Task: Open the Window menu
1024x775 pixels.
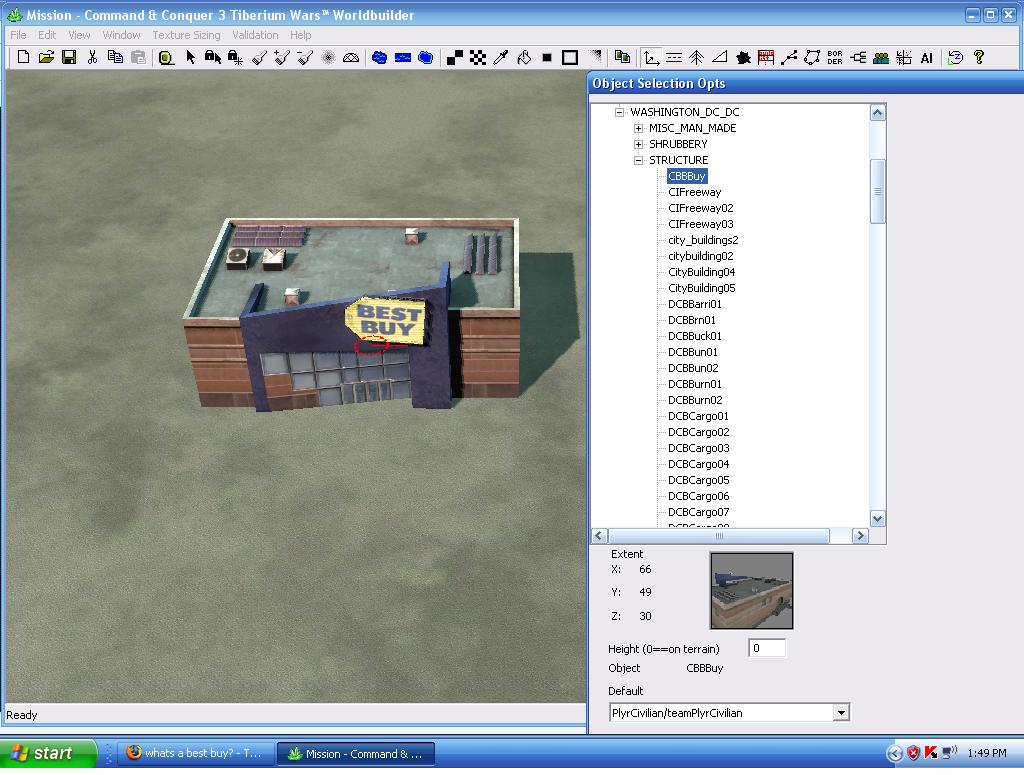Action: 121,35
